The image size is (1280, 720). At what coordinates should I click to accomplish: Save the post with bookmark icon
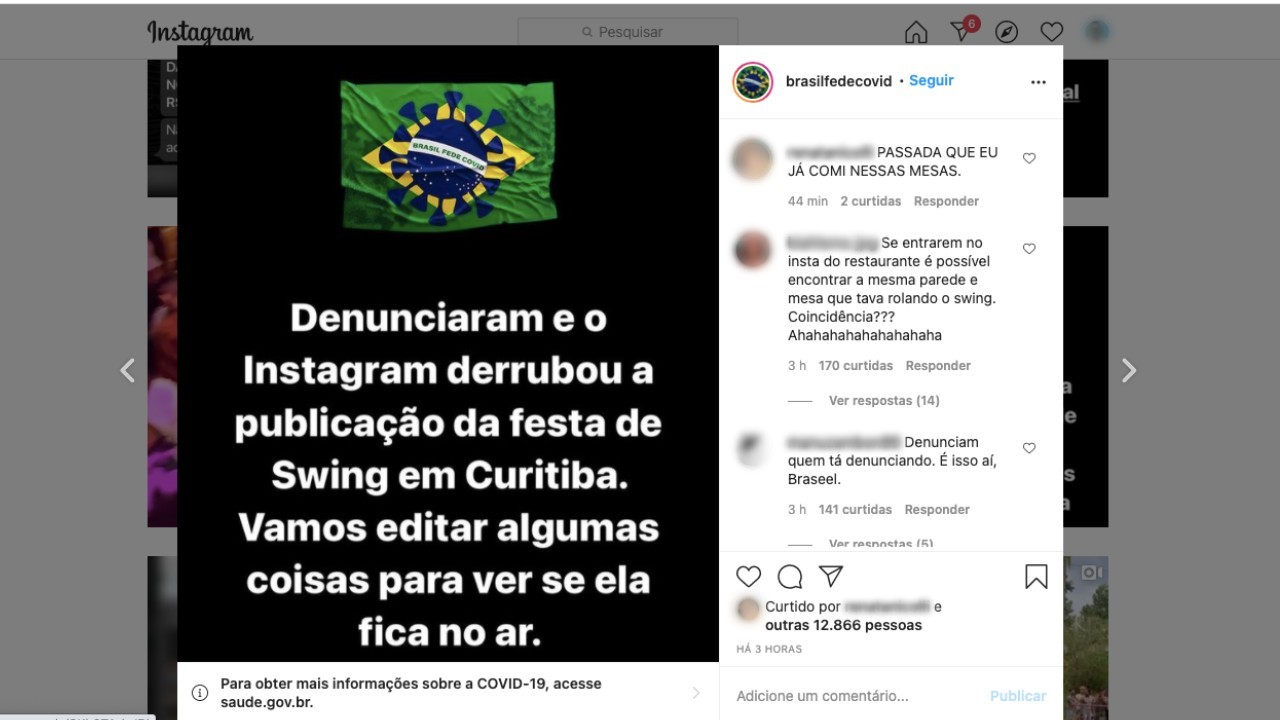(x=1036, y=576)
